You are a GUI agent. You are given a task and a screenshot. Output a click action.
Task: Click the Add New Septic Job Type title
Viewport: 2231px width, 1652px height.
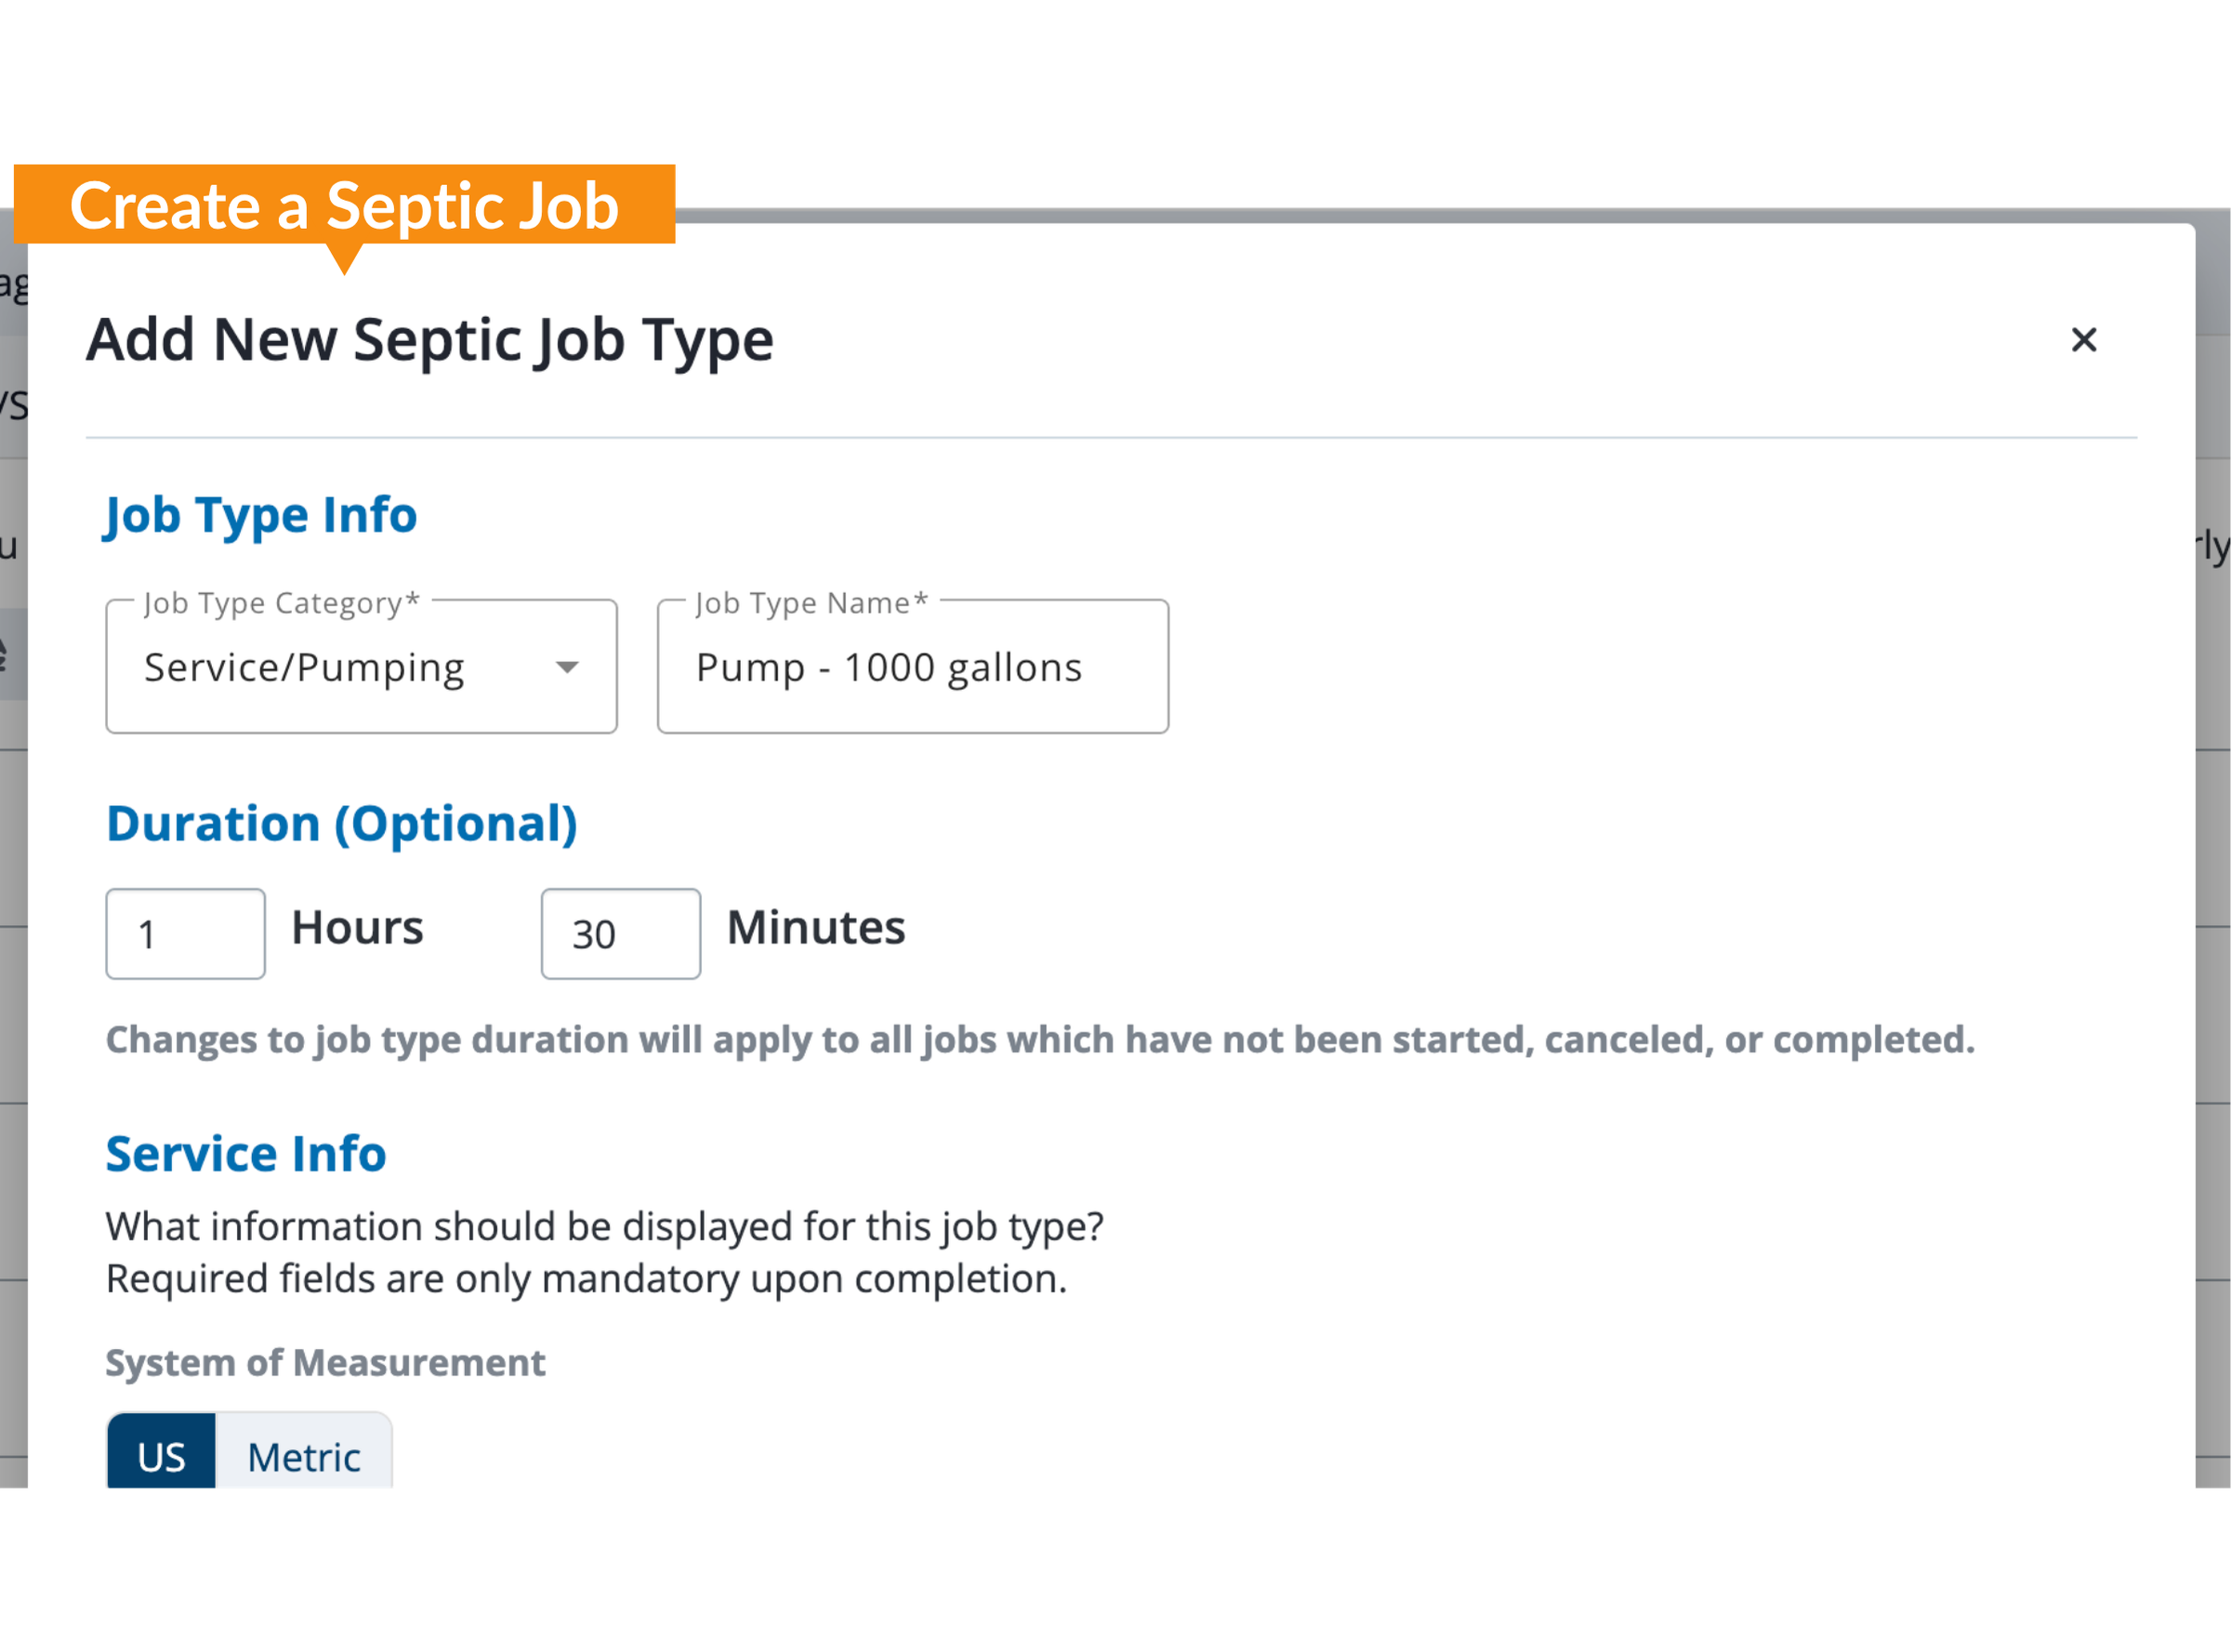430,340
